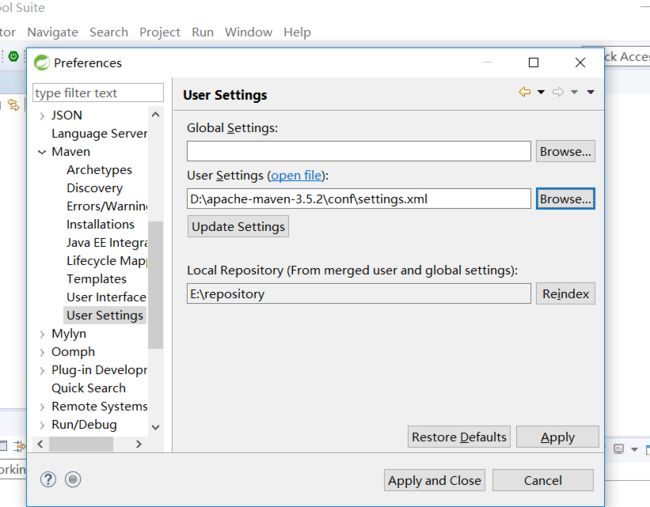Click Restore Defaults button
The width and height of the screenshot is (650, 507).
459,437
